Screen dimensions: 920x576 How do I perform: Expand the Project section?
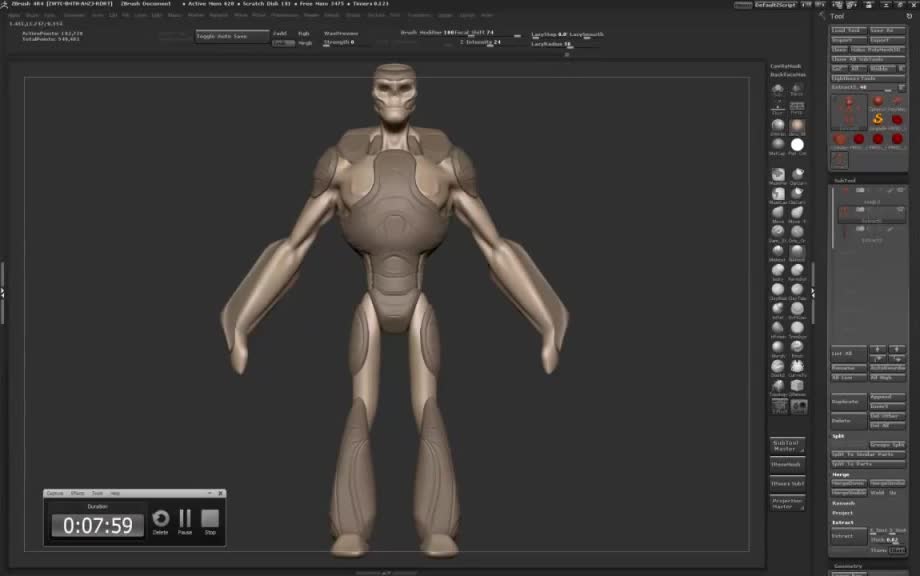842,513
